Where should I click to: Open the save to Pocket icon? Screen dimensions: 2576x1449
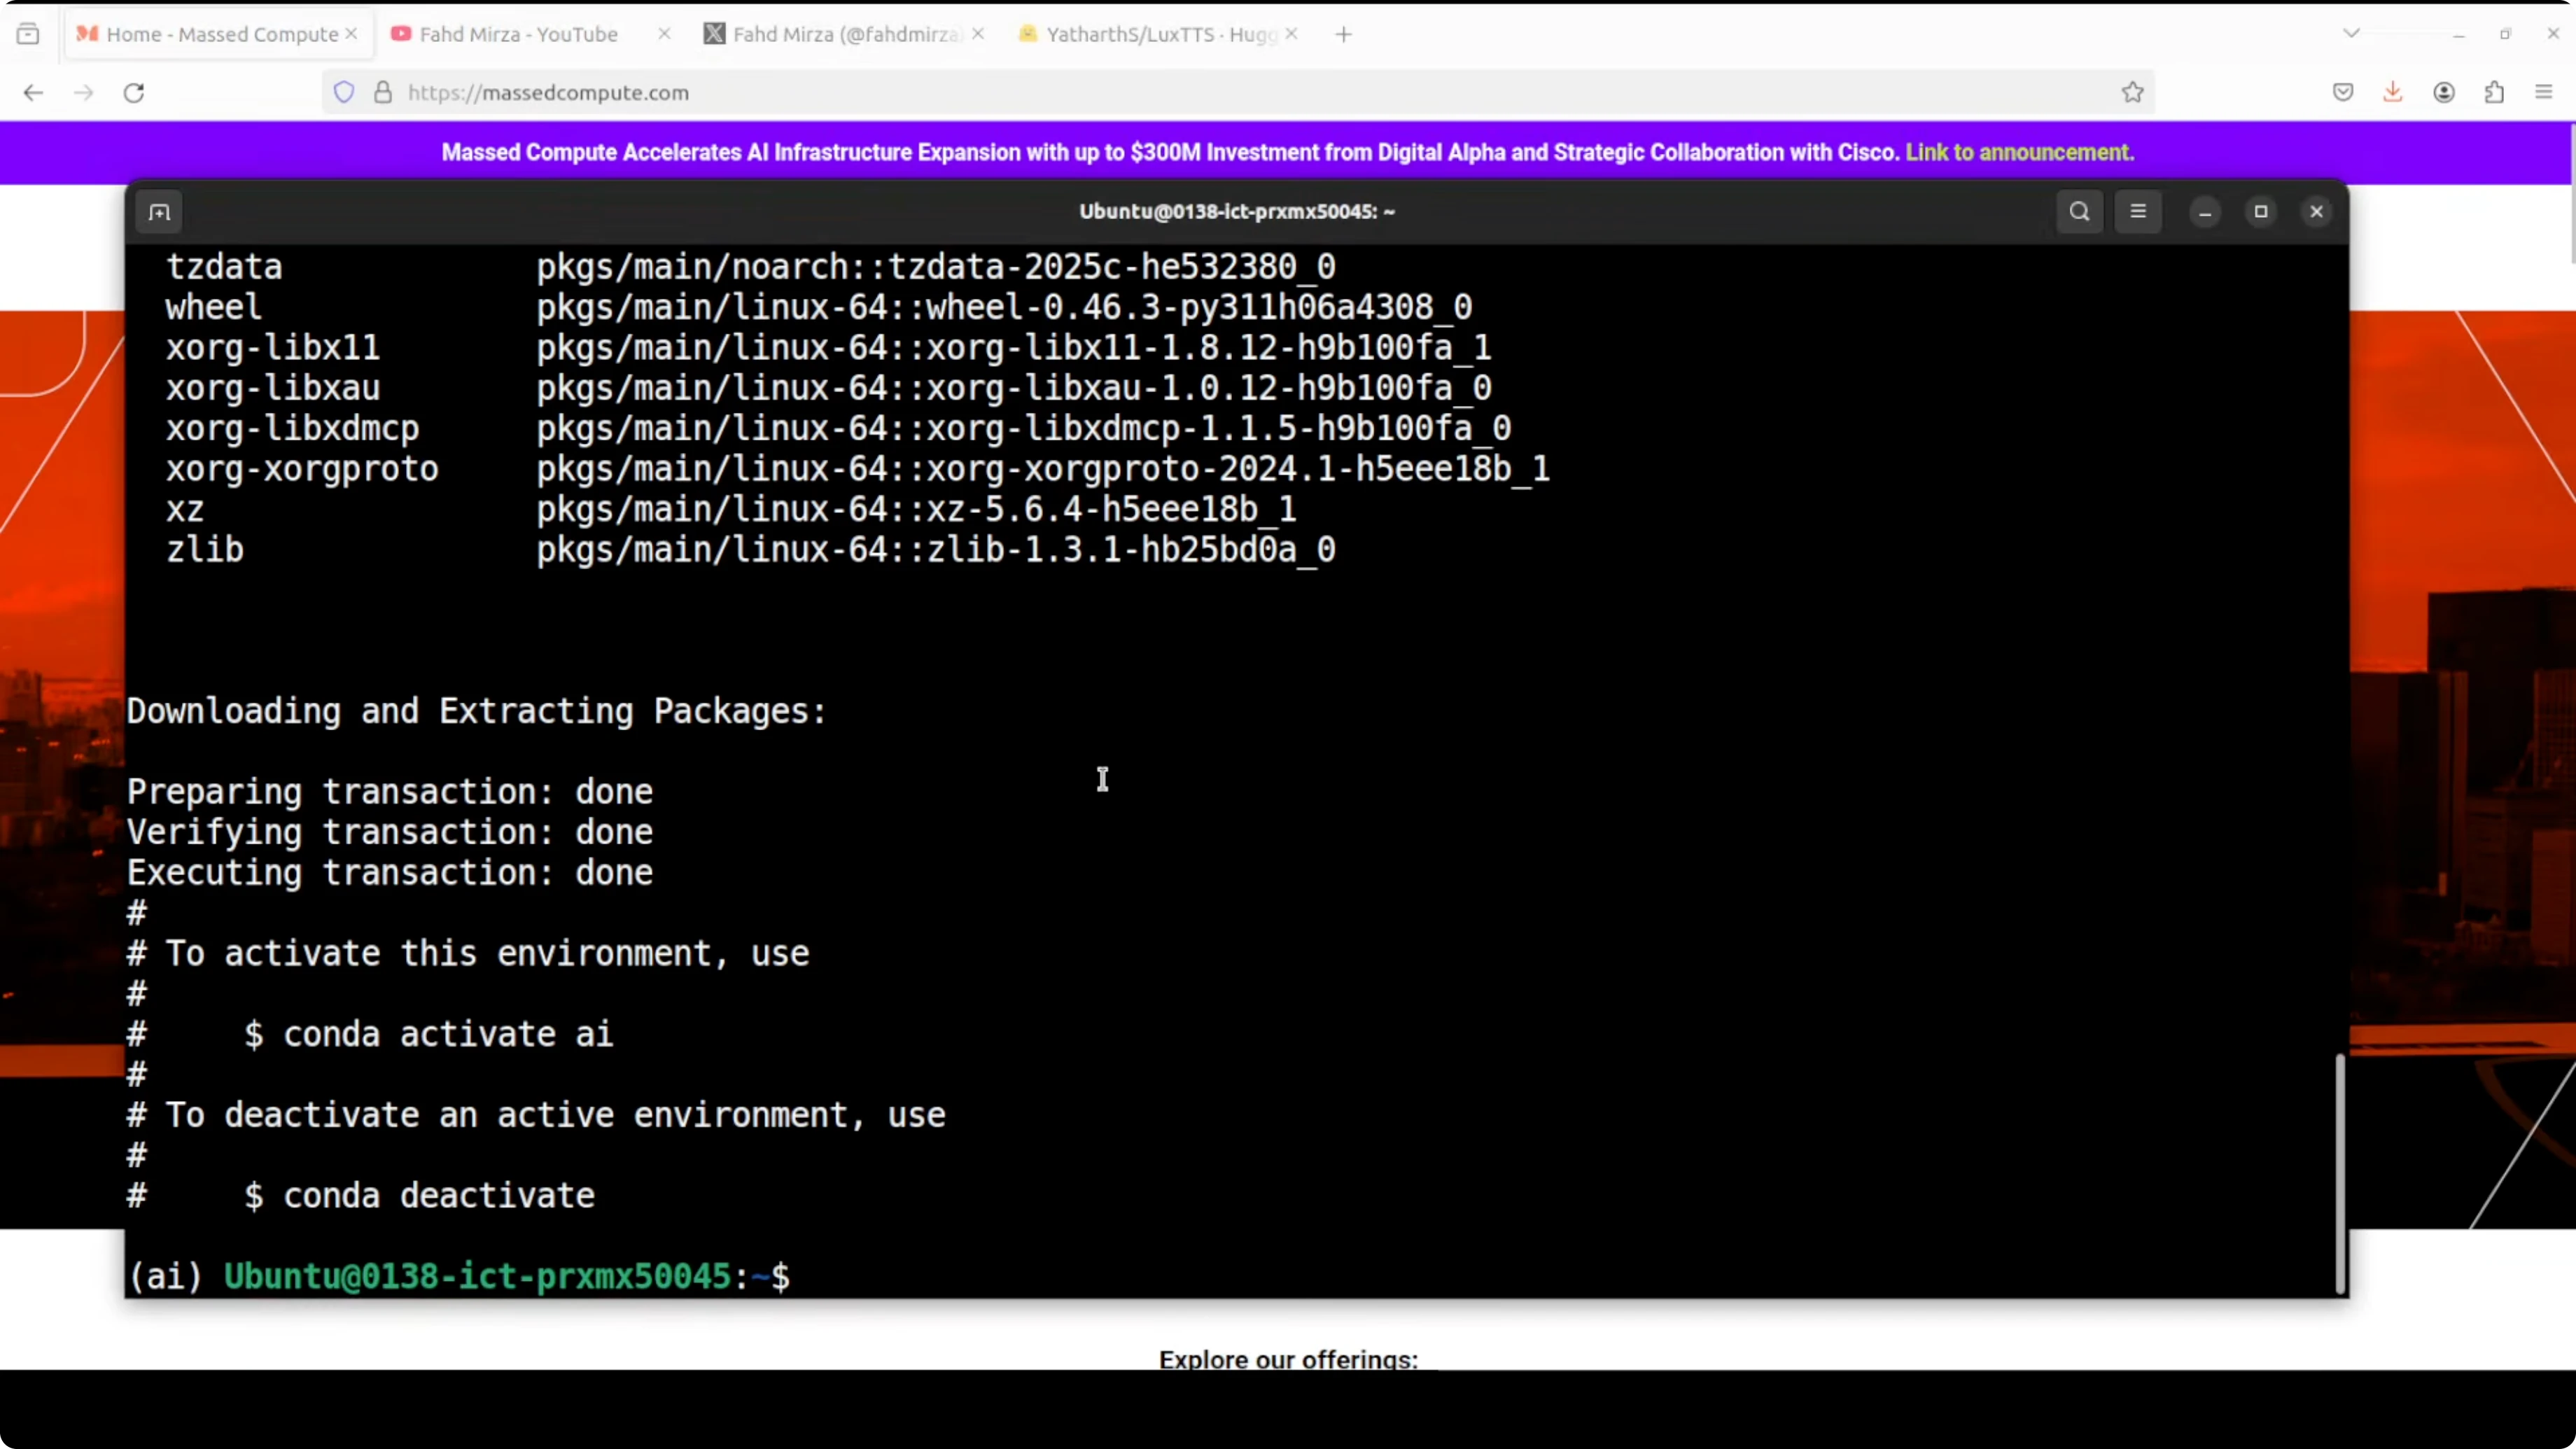coord(2343,92)
